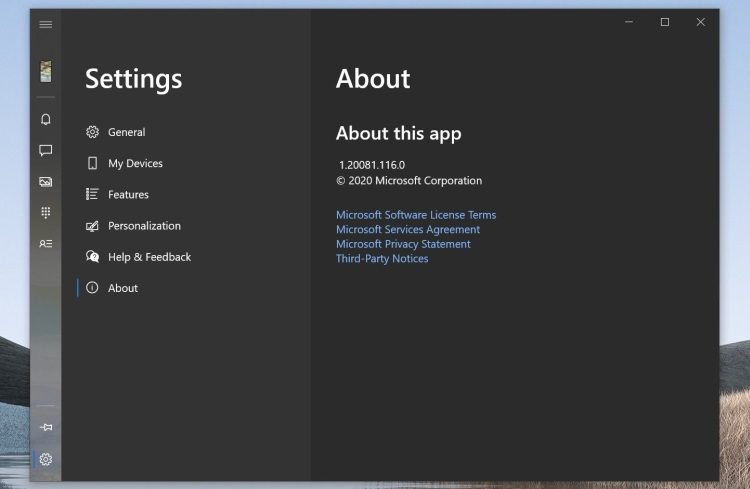Open the Calls dialpad icon
Viewport: 750px width, 489px height.
tap(46, 213)
